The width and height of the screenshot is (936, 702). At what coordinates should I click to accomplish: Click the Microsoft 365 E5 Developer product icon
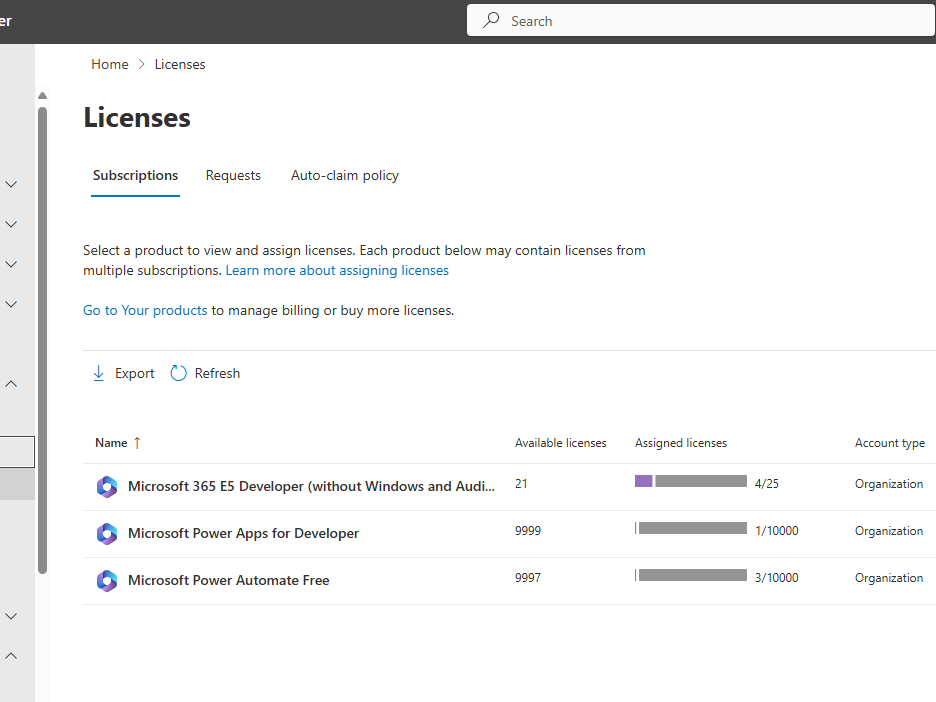coord(107,487)
